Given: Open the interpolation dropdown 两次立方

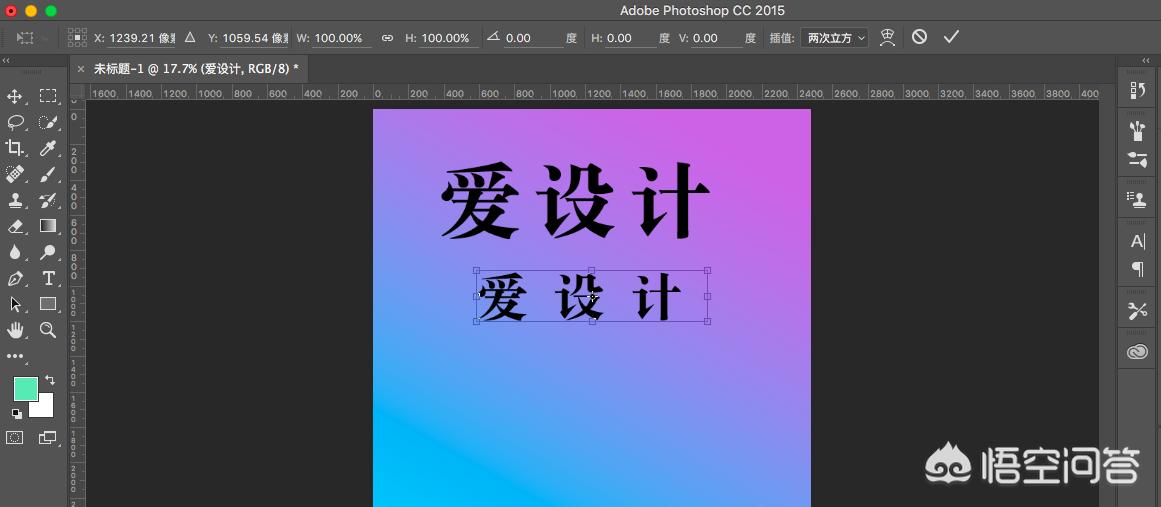Looking at the screenshot, I should click(834, 38).
